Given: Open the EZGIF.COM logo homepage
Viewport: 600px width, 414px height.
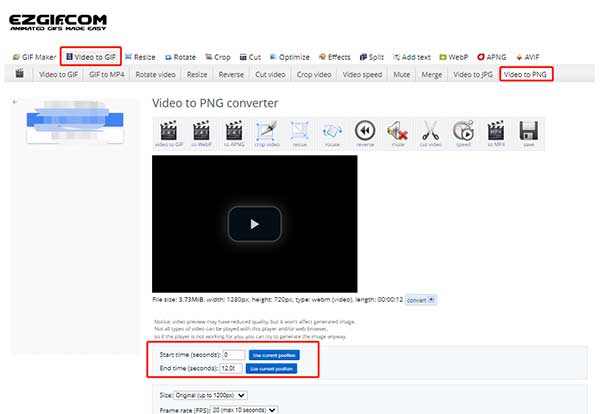Looking at the screenshot, I should (58, 23).
